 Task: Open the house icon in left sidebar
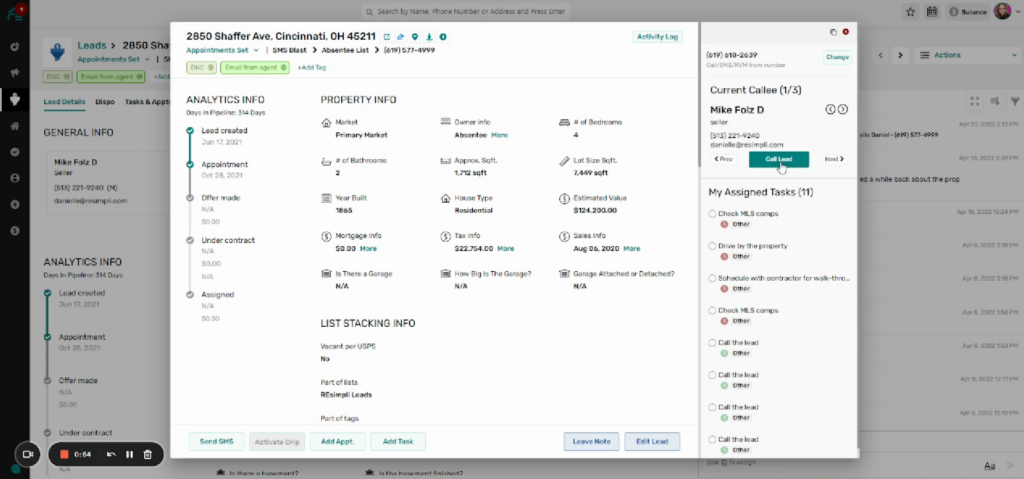(x=14, y=126)
